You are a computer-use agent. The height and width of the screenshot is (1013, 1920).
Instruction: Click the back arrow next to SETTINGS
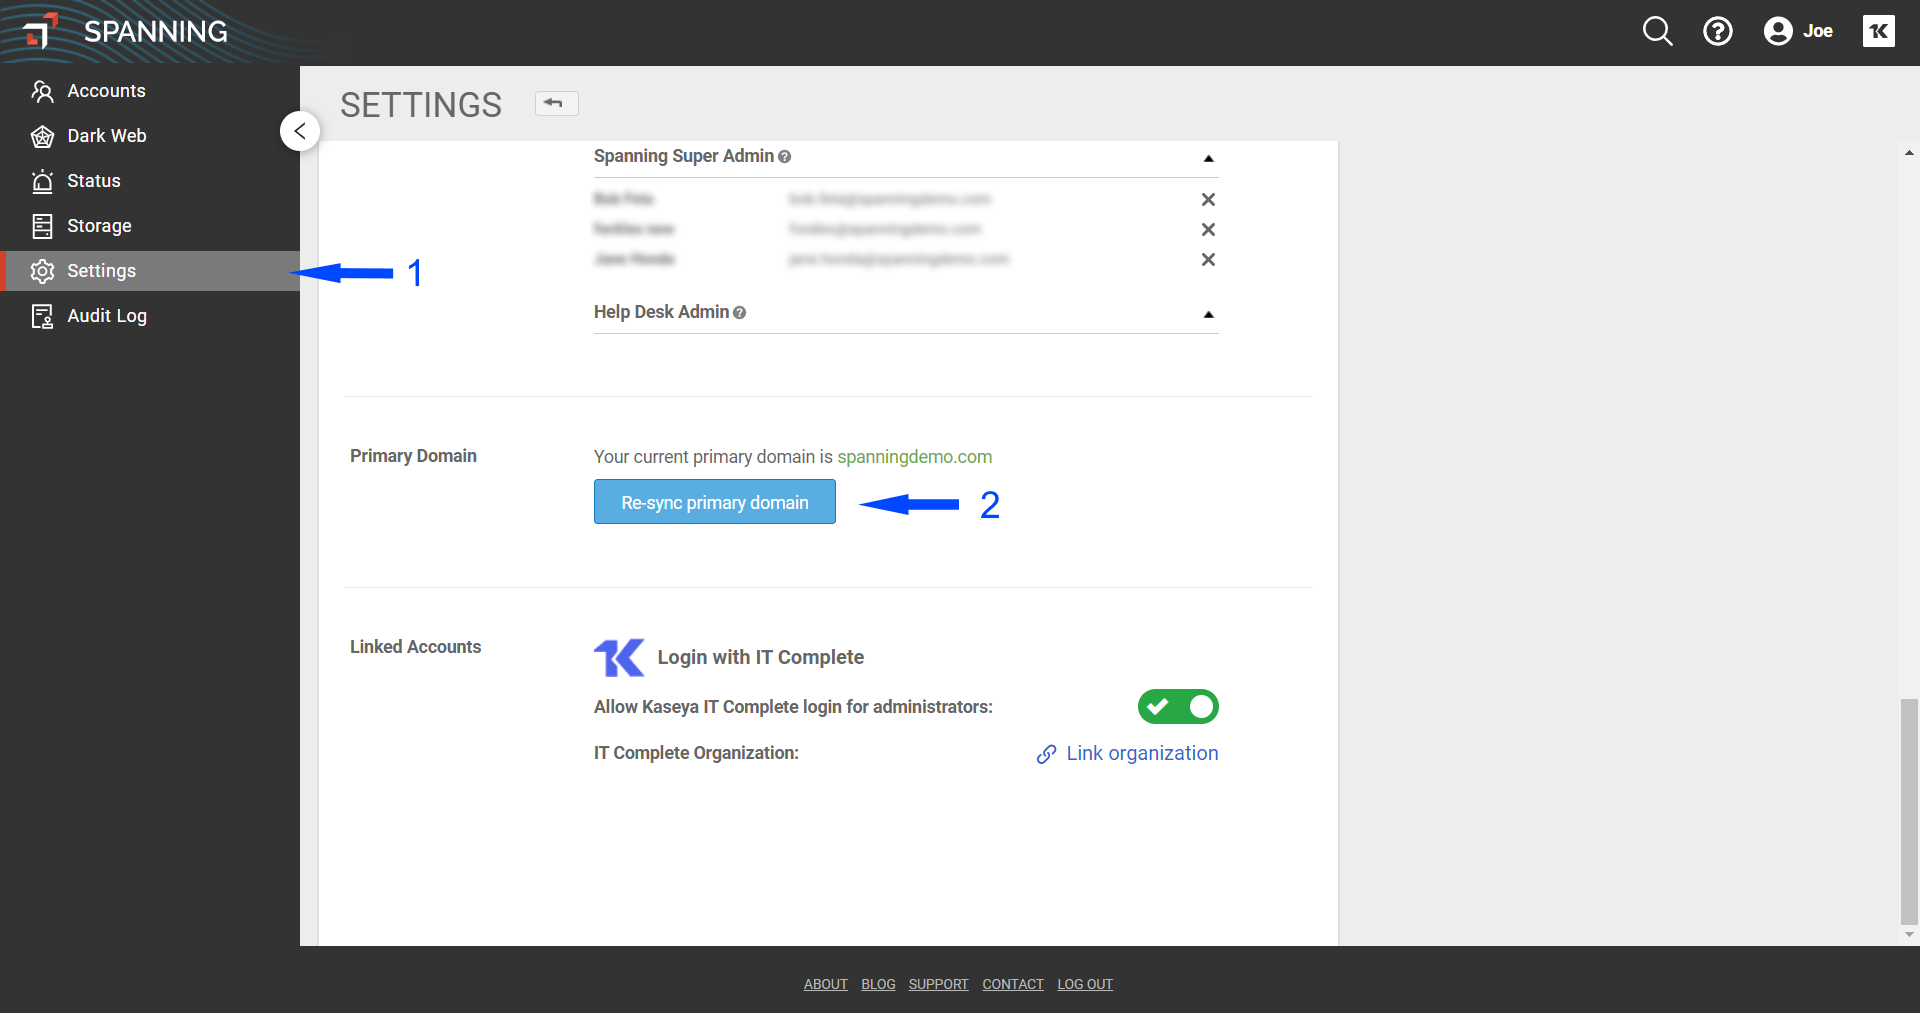[556, 103]
